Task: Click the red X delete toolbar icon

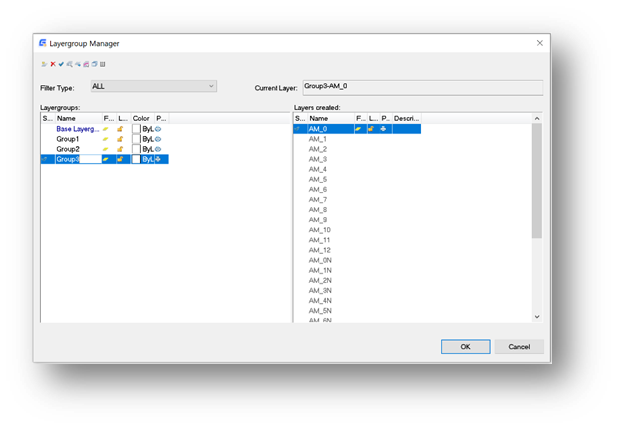Action: (x=53, y=64)
